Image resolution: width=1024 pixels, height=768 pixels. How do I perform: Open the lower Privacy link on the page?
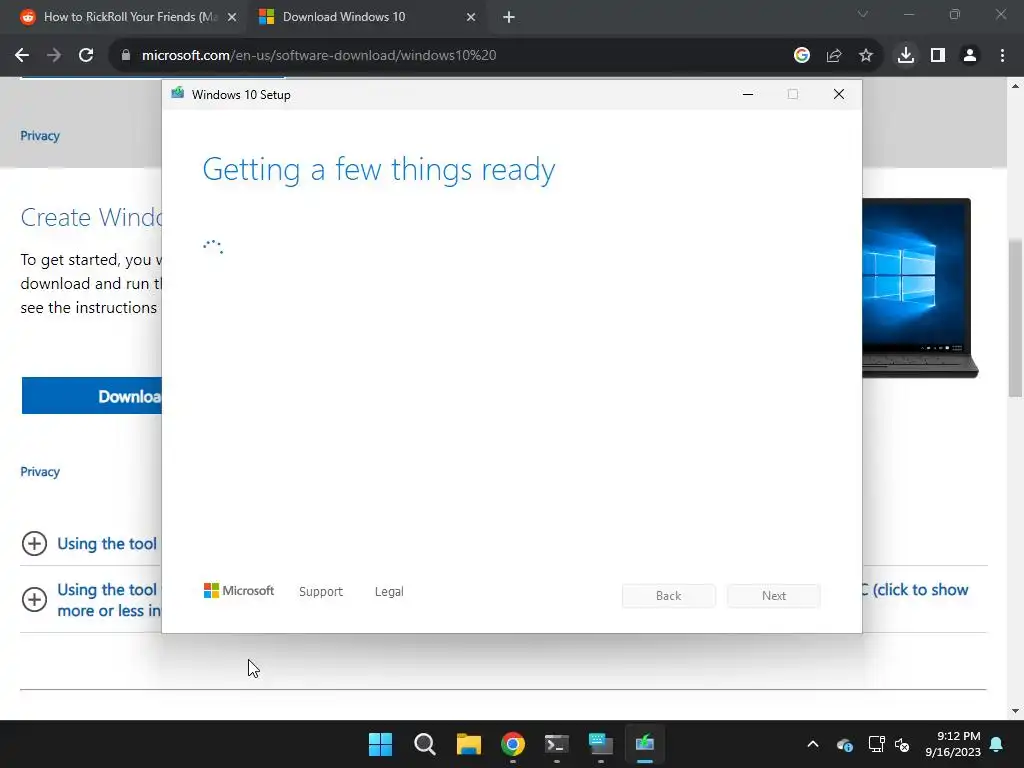pos(40,472)
